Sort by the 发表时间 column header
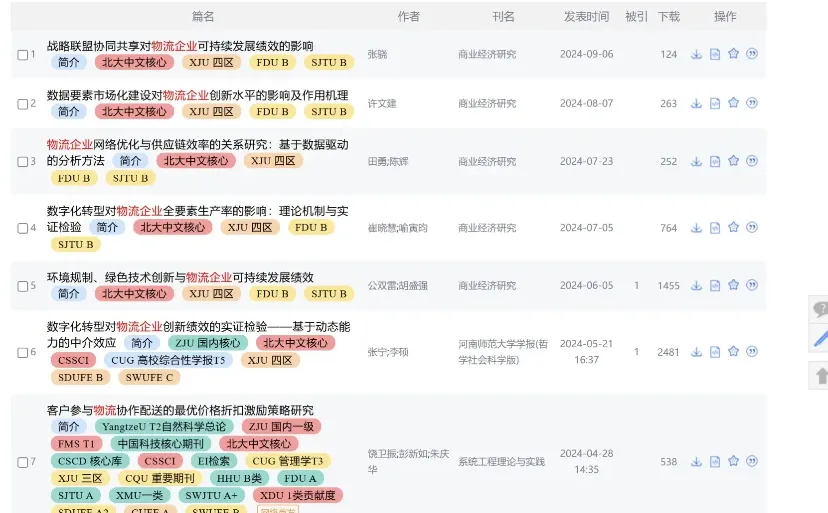 586,17
